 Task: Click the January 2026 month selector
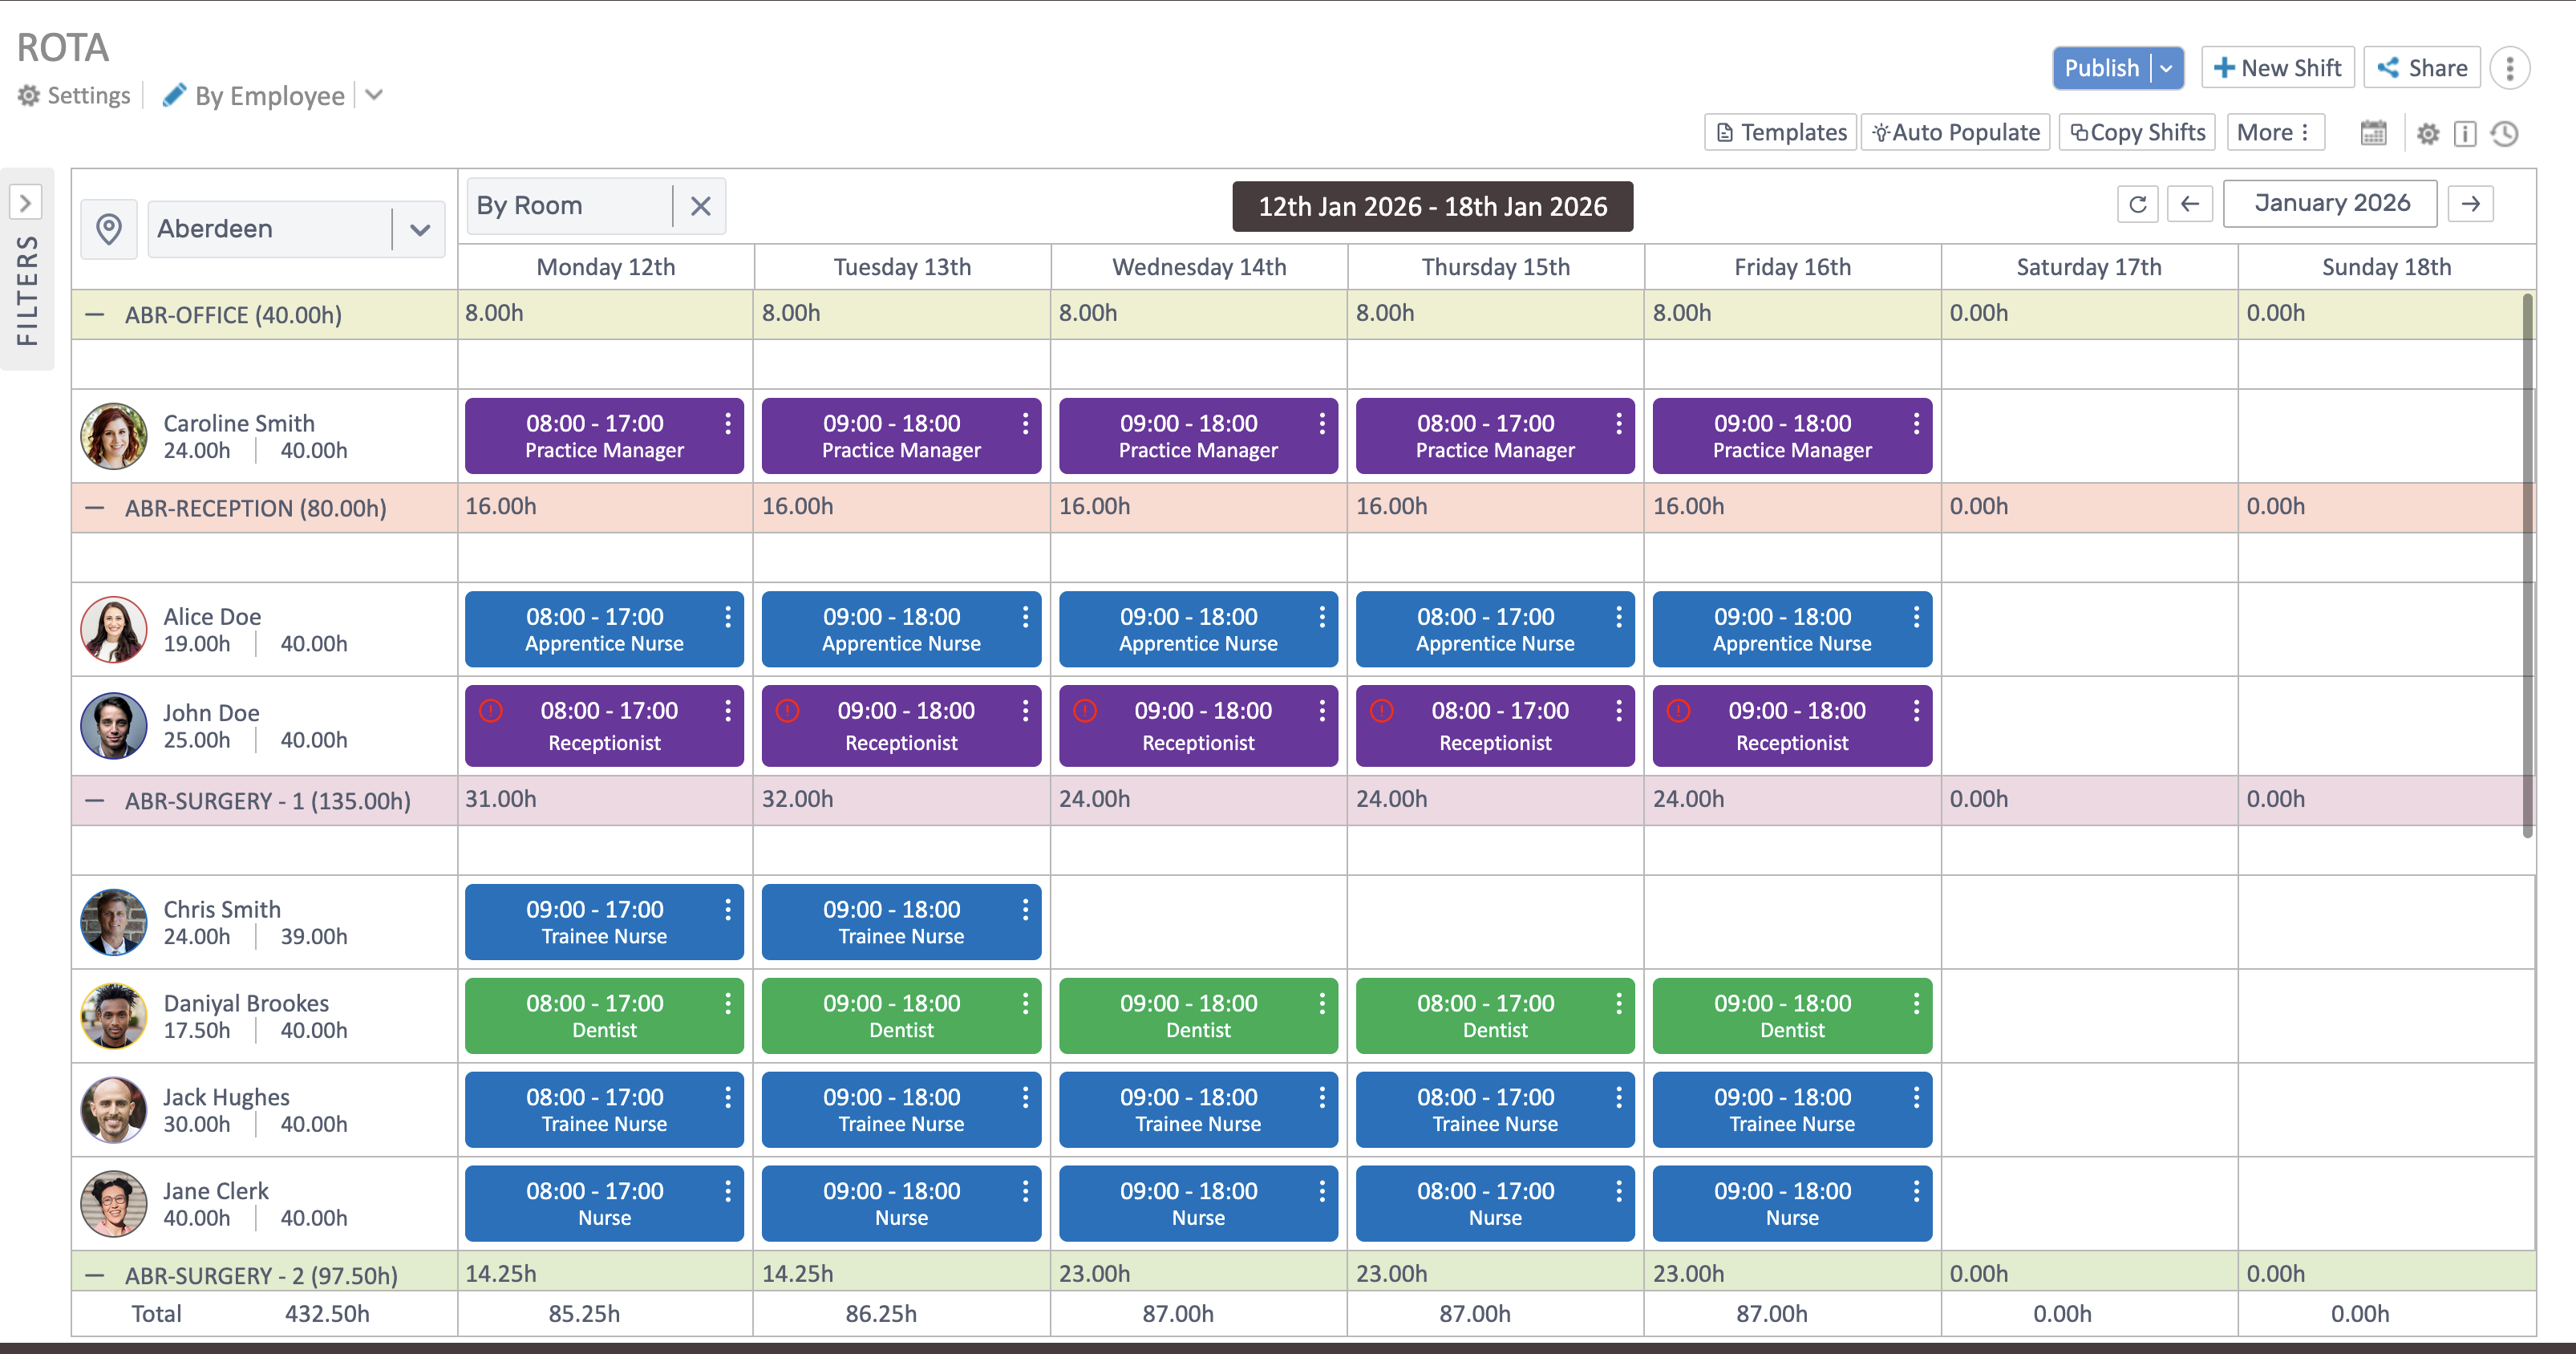2330,202
